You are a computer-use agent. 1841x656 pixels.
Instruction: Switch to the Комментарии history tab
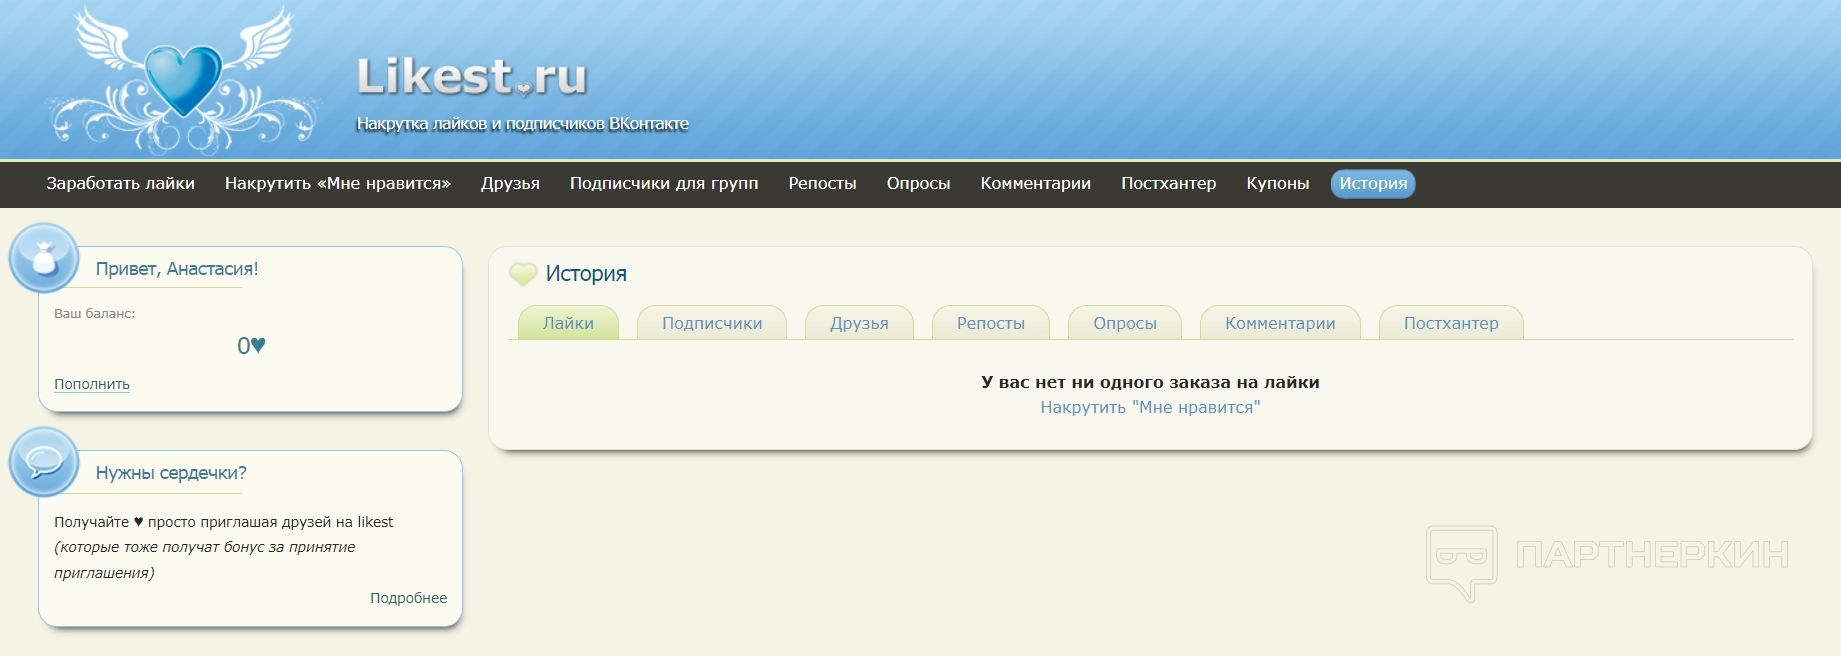[1280, 323]
